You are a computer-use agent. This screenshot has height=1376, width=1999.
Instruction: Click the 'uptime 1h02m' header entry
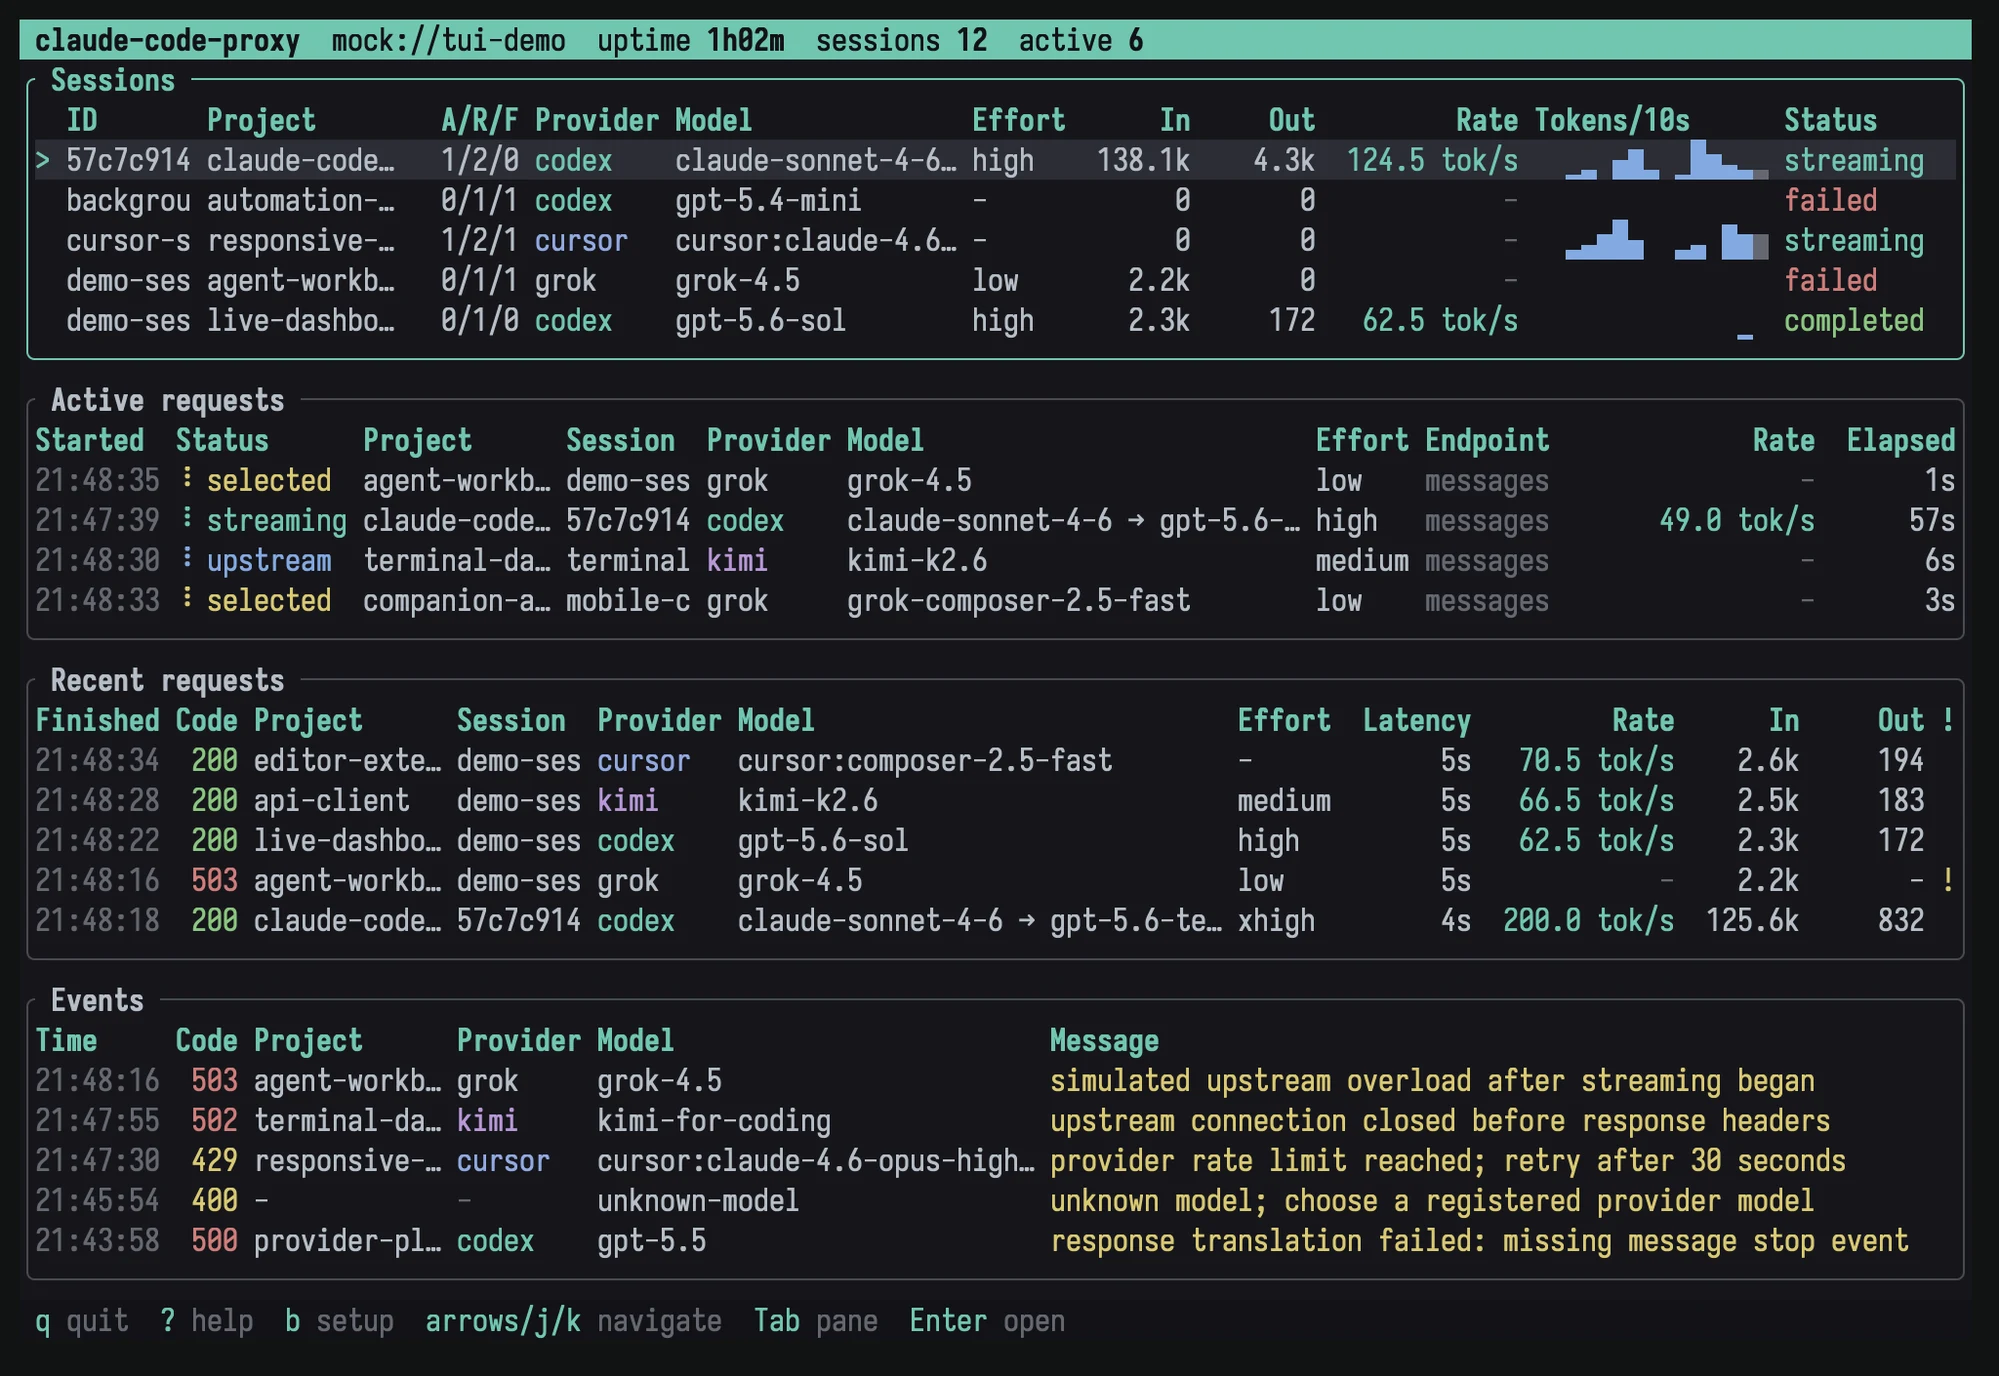[691, 41]
